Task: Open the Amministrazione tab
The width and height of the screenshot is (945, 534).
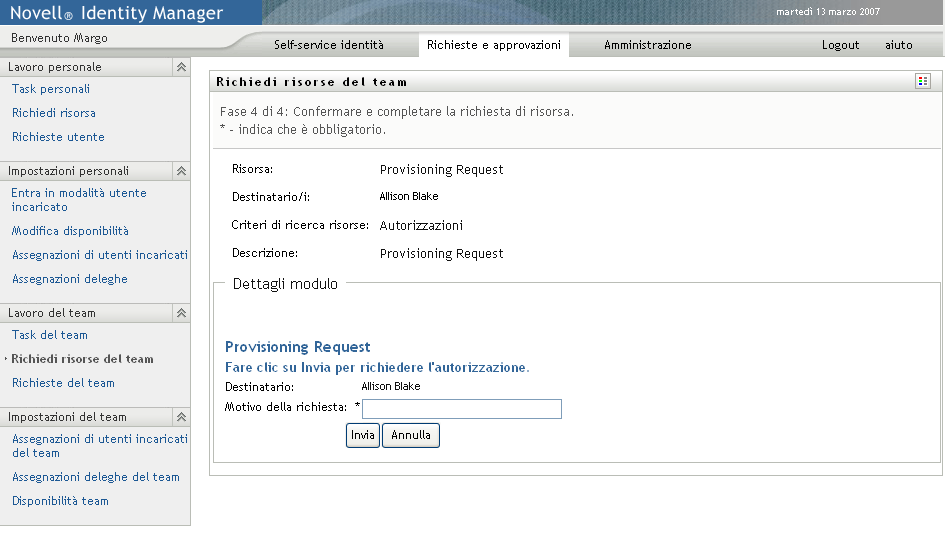Action: (x=647, y=45)
